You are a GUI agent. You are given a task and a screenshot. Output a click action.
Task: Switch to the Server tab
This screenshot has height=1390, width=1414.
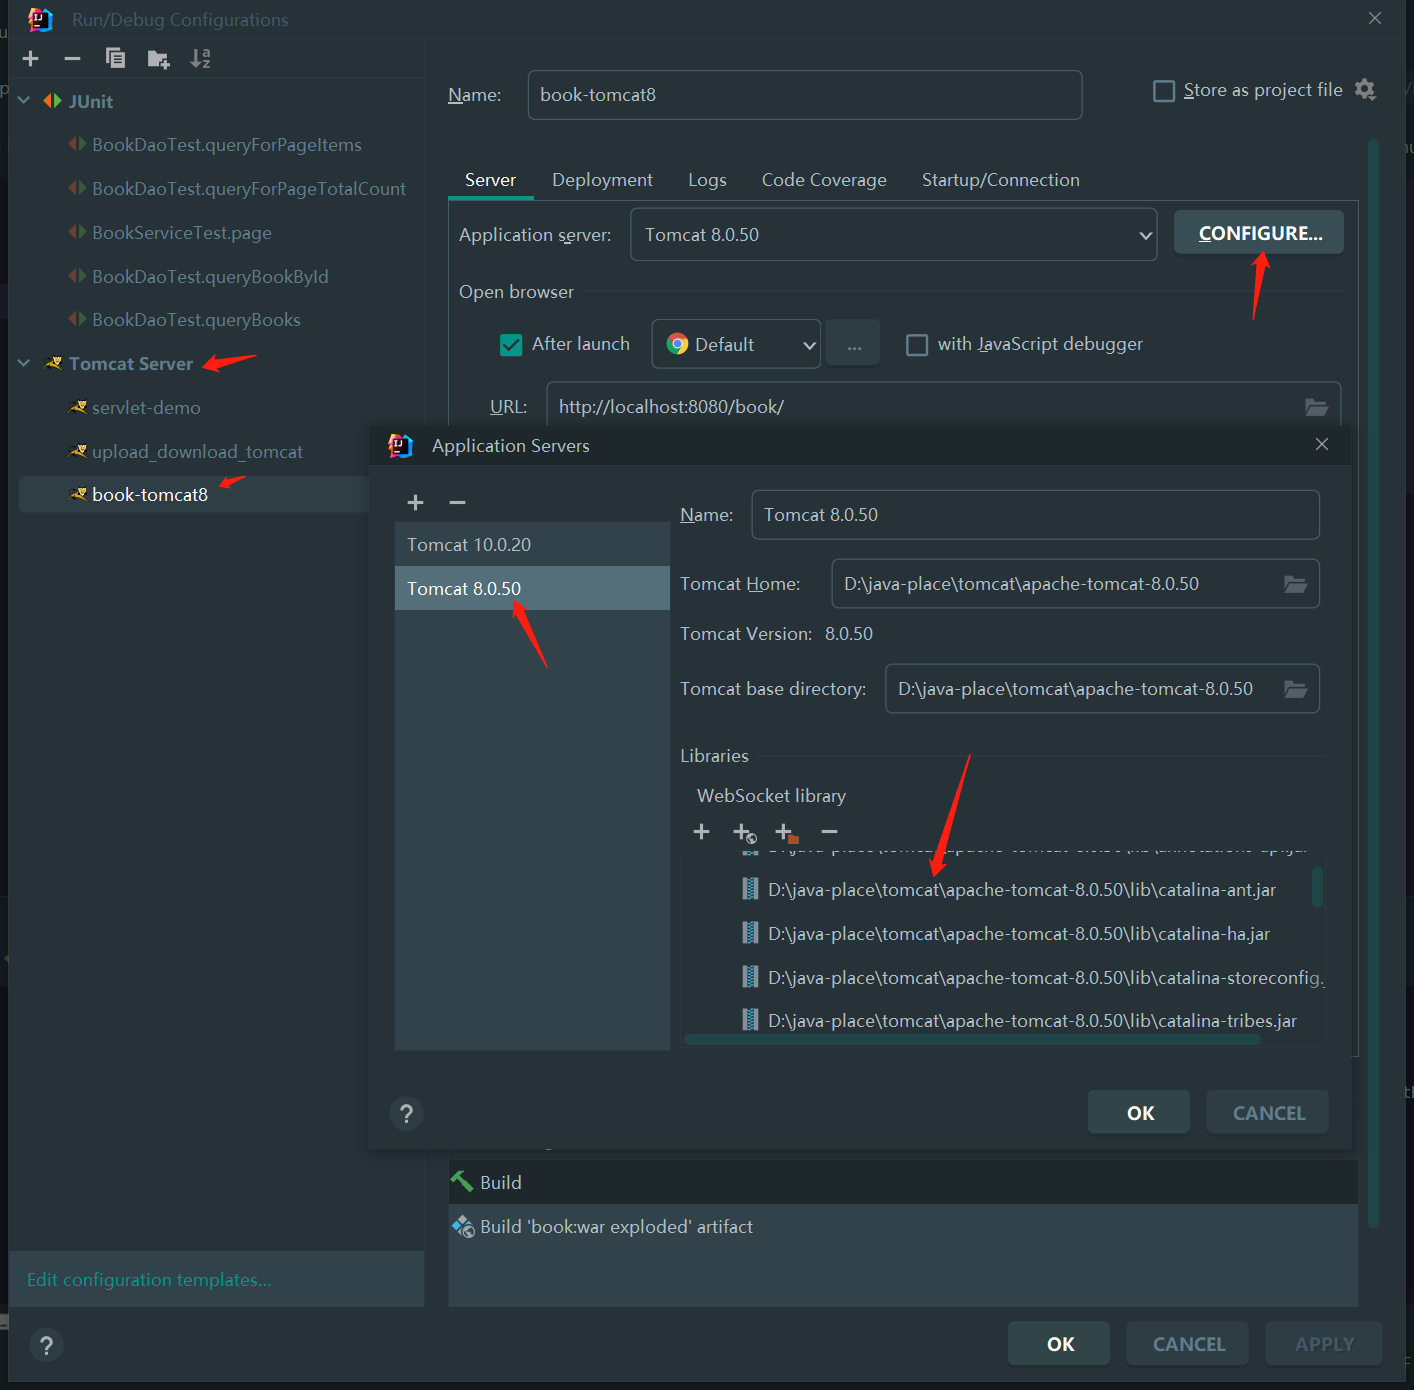click(490, 180)
